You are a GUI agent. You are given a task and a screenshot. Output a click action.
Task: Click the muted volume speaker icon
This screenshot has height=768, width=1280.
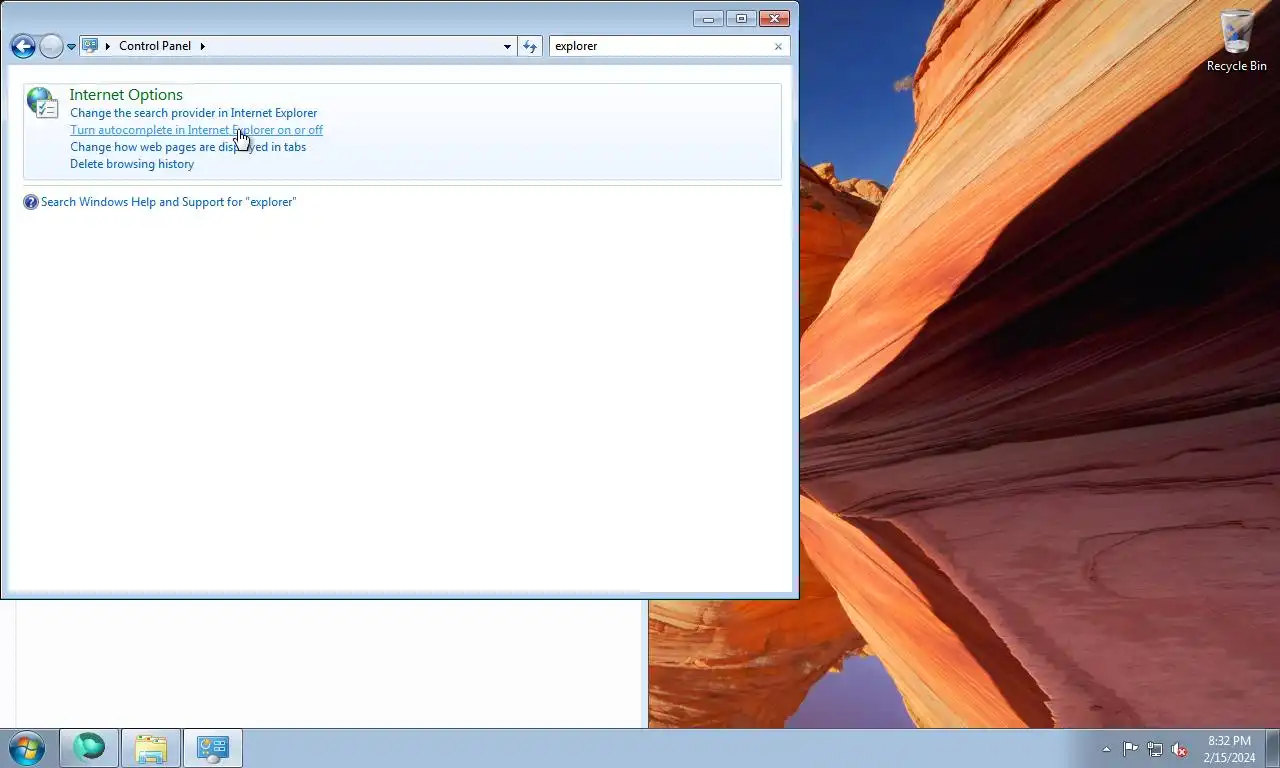point(1180,749)
